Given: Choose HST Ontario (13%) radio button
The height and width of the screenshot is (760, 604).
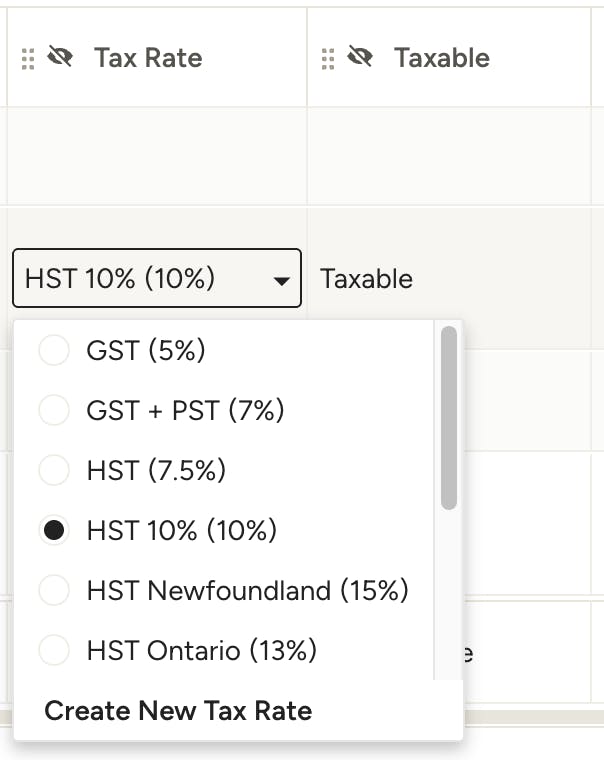Looking at the screenshot, I should click(54, 650).
